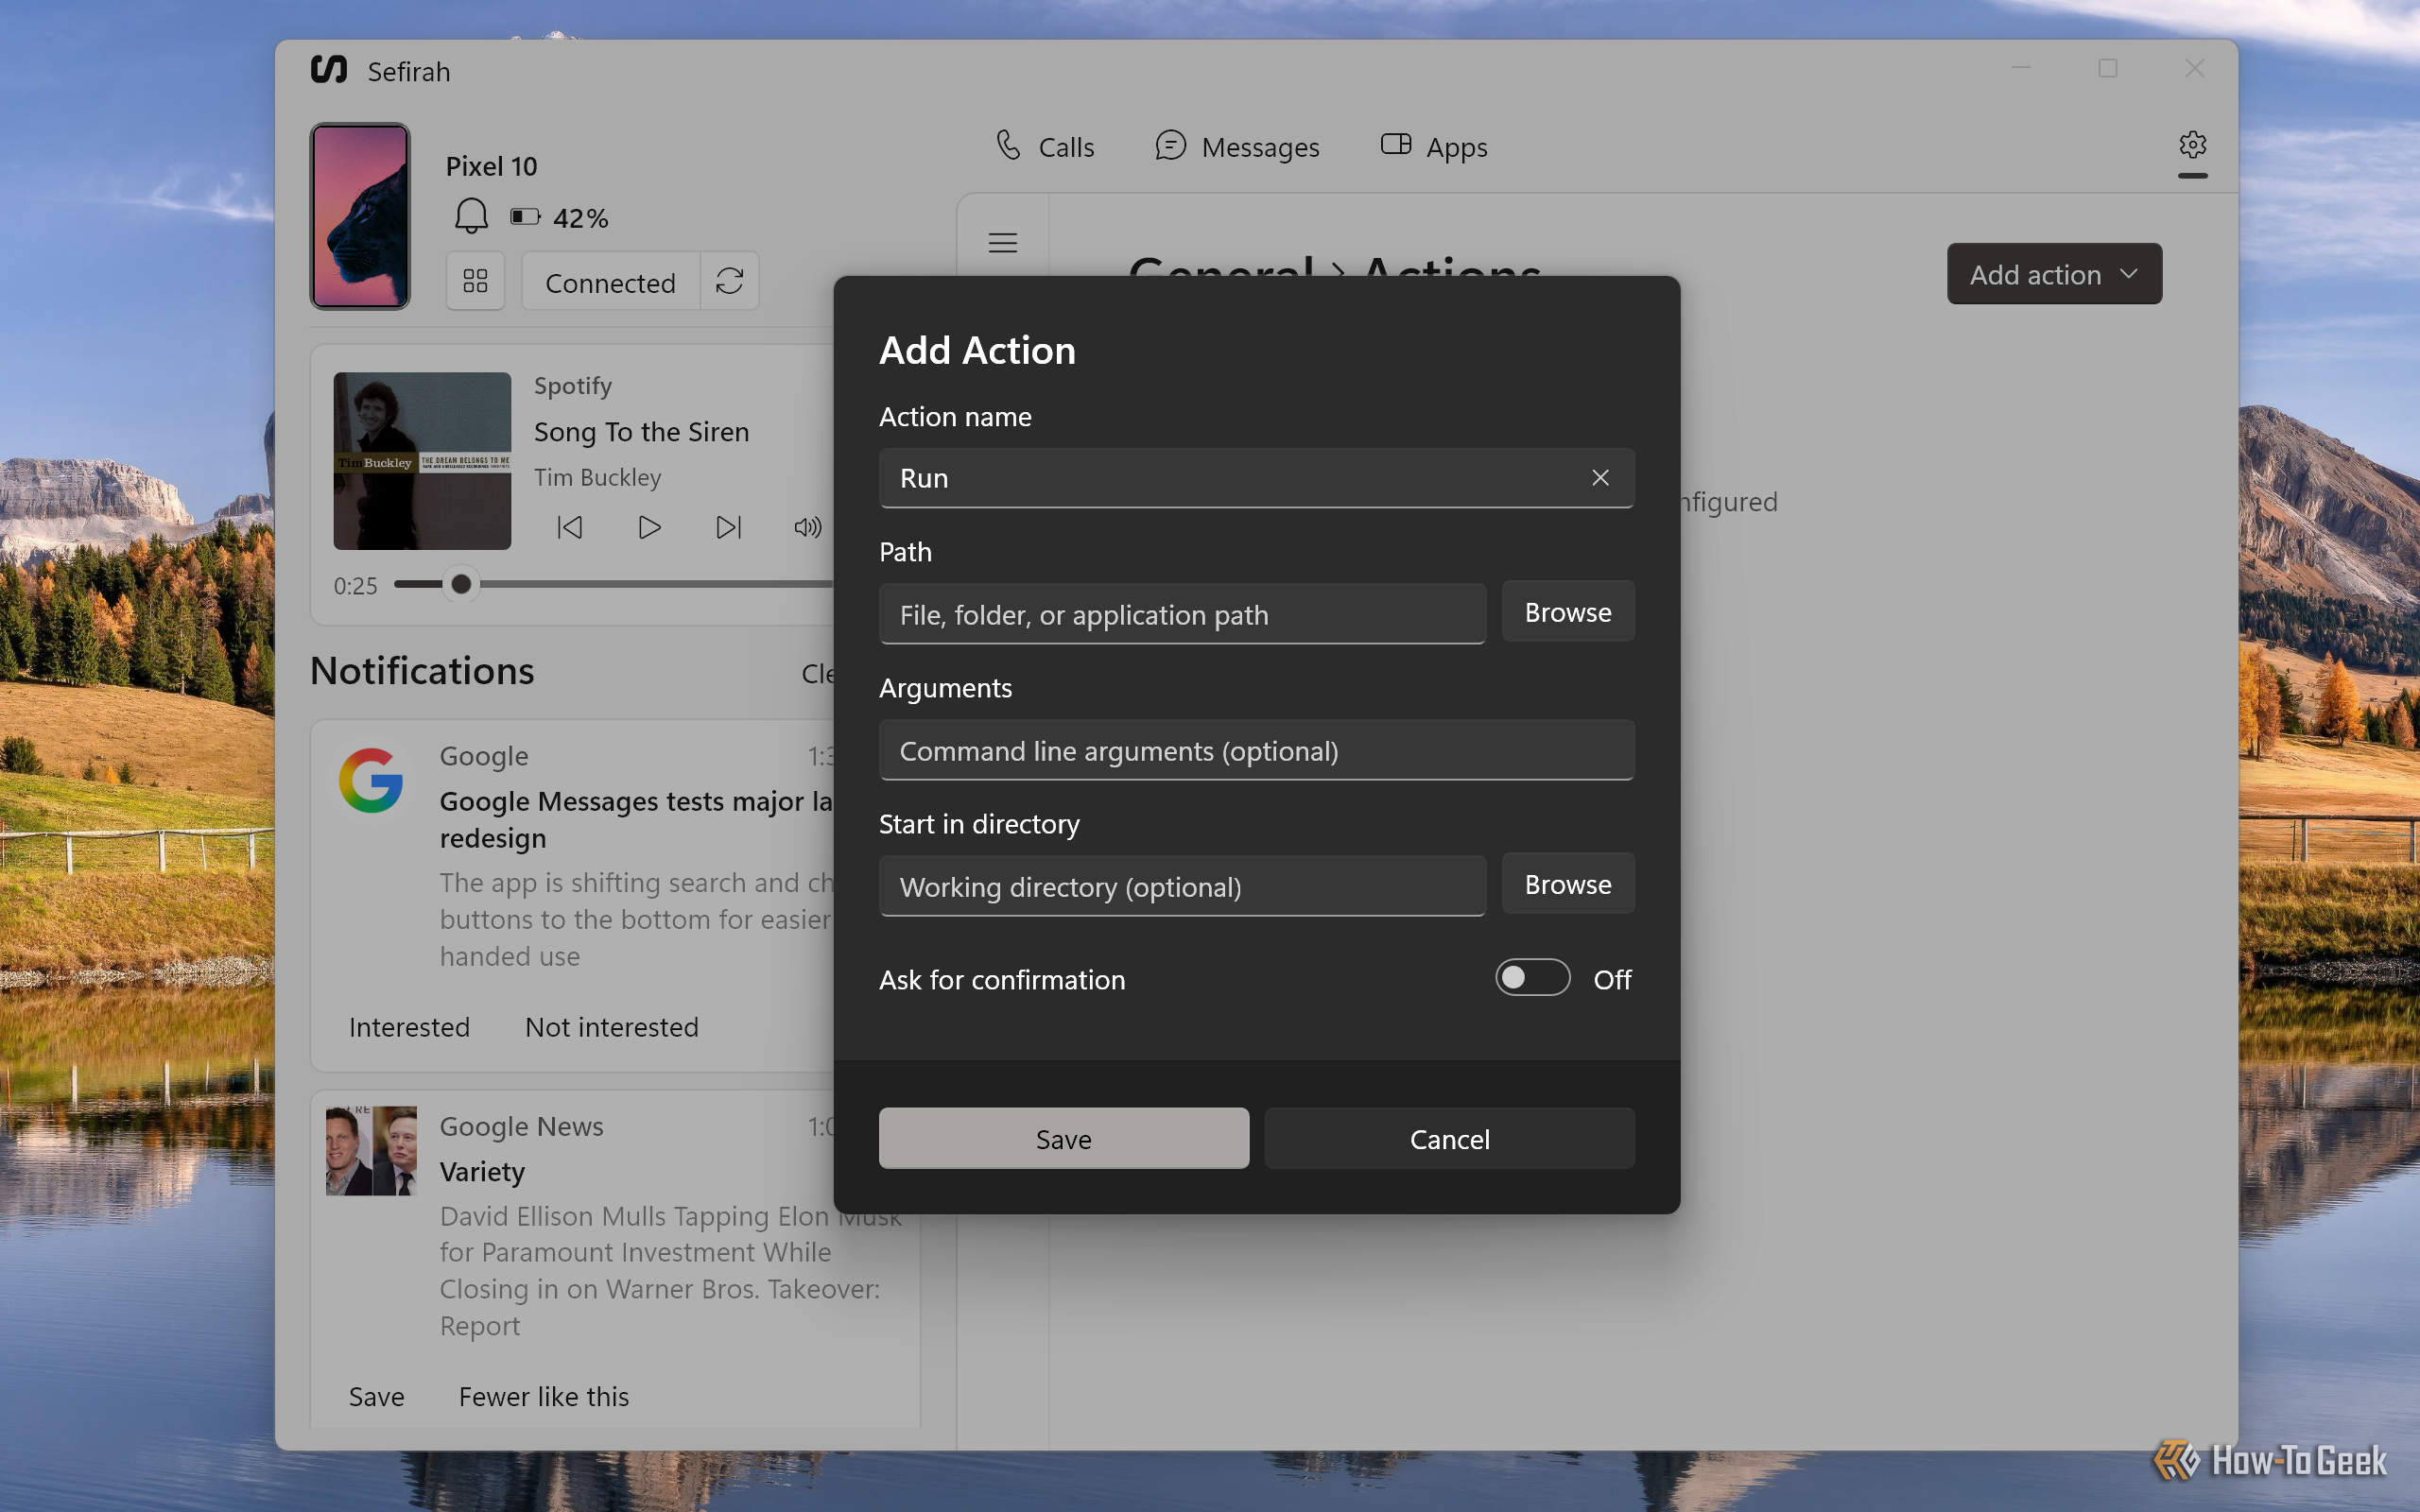Click the volume speaker icon

[807, 527]
